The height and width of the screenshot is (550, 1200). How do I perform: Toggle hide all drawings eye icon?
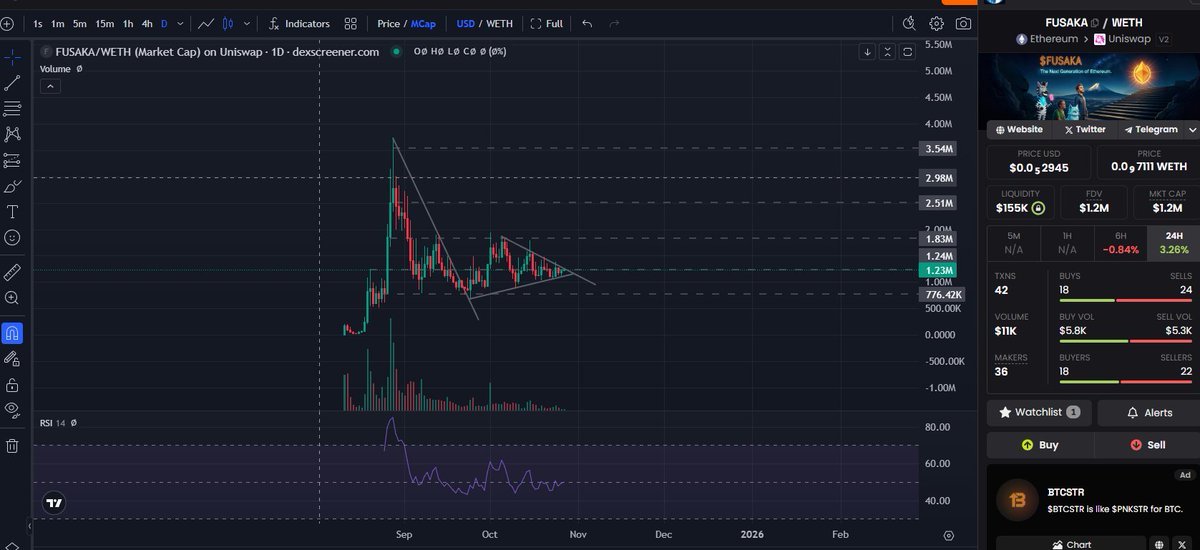(12, 409)
